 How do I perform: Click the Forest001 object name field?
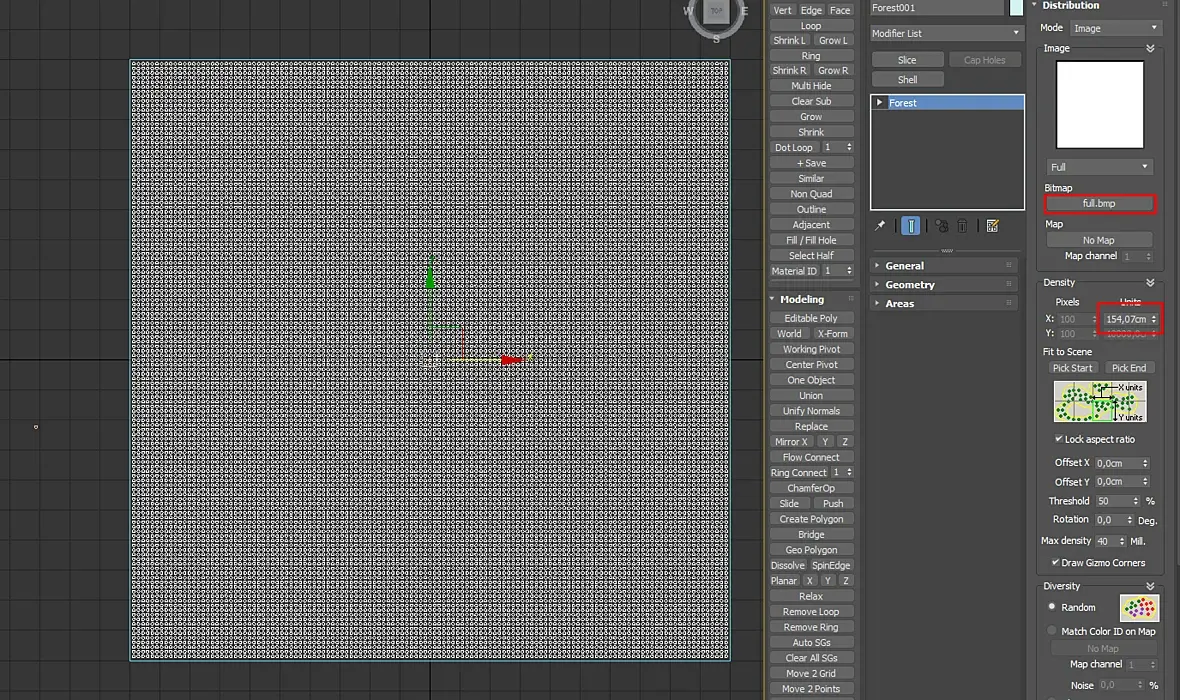tap(937, 8)
